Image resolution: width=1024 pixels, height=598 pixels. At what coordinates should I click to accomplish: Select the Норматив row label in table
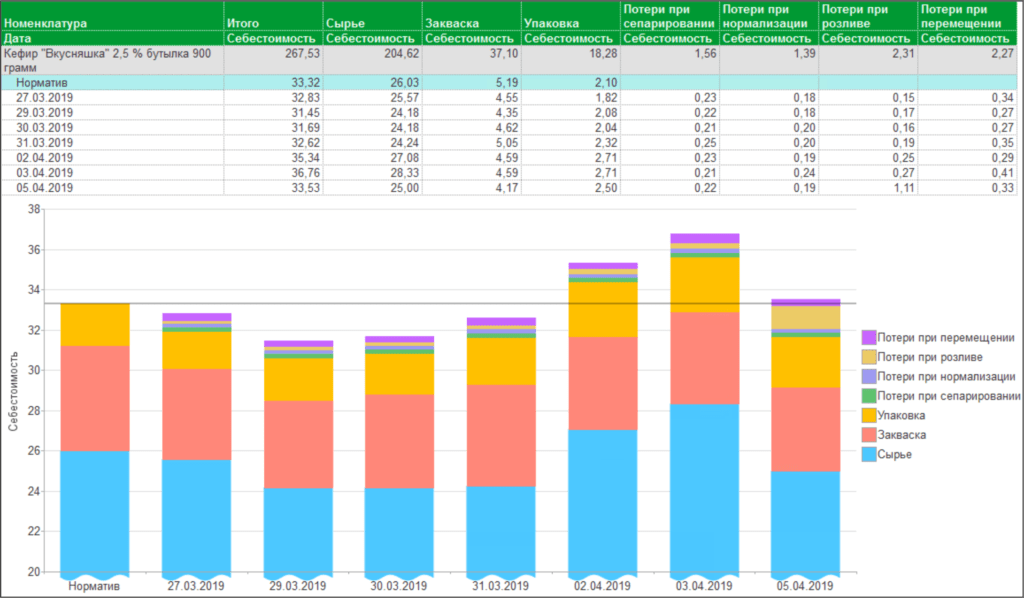pyautogui.click(x=42, y=83)
